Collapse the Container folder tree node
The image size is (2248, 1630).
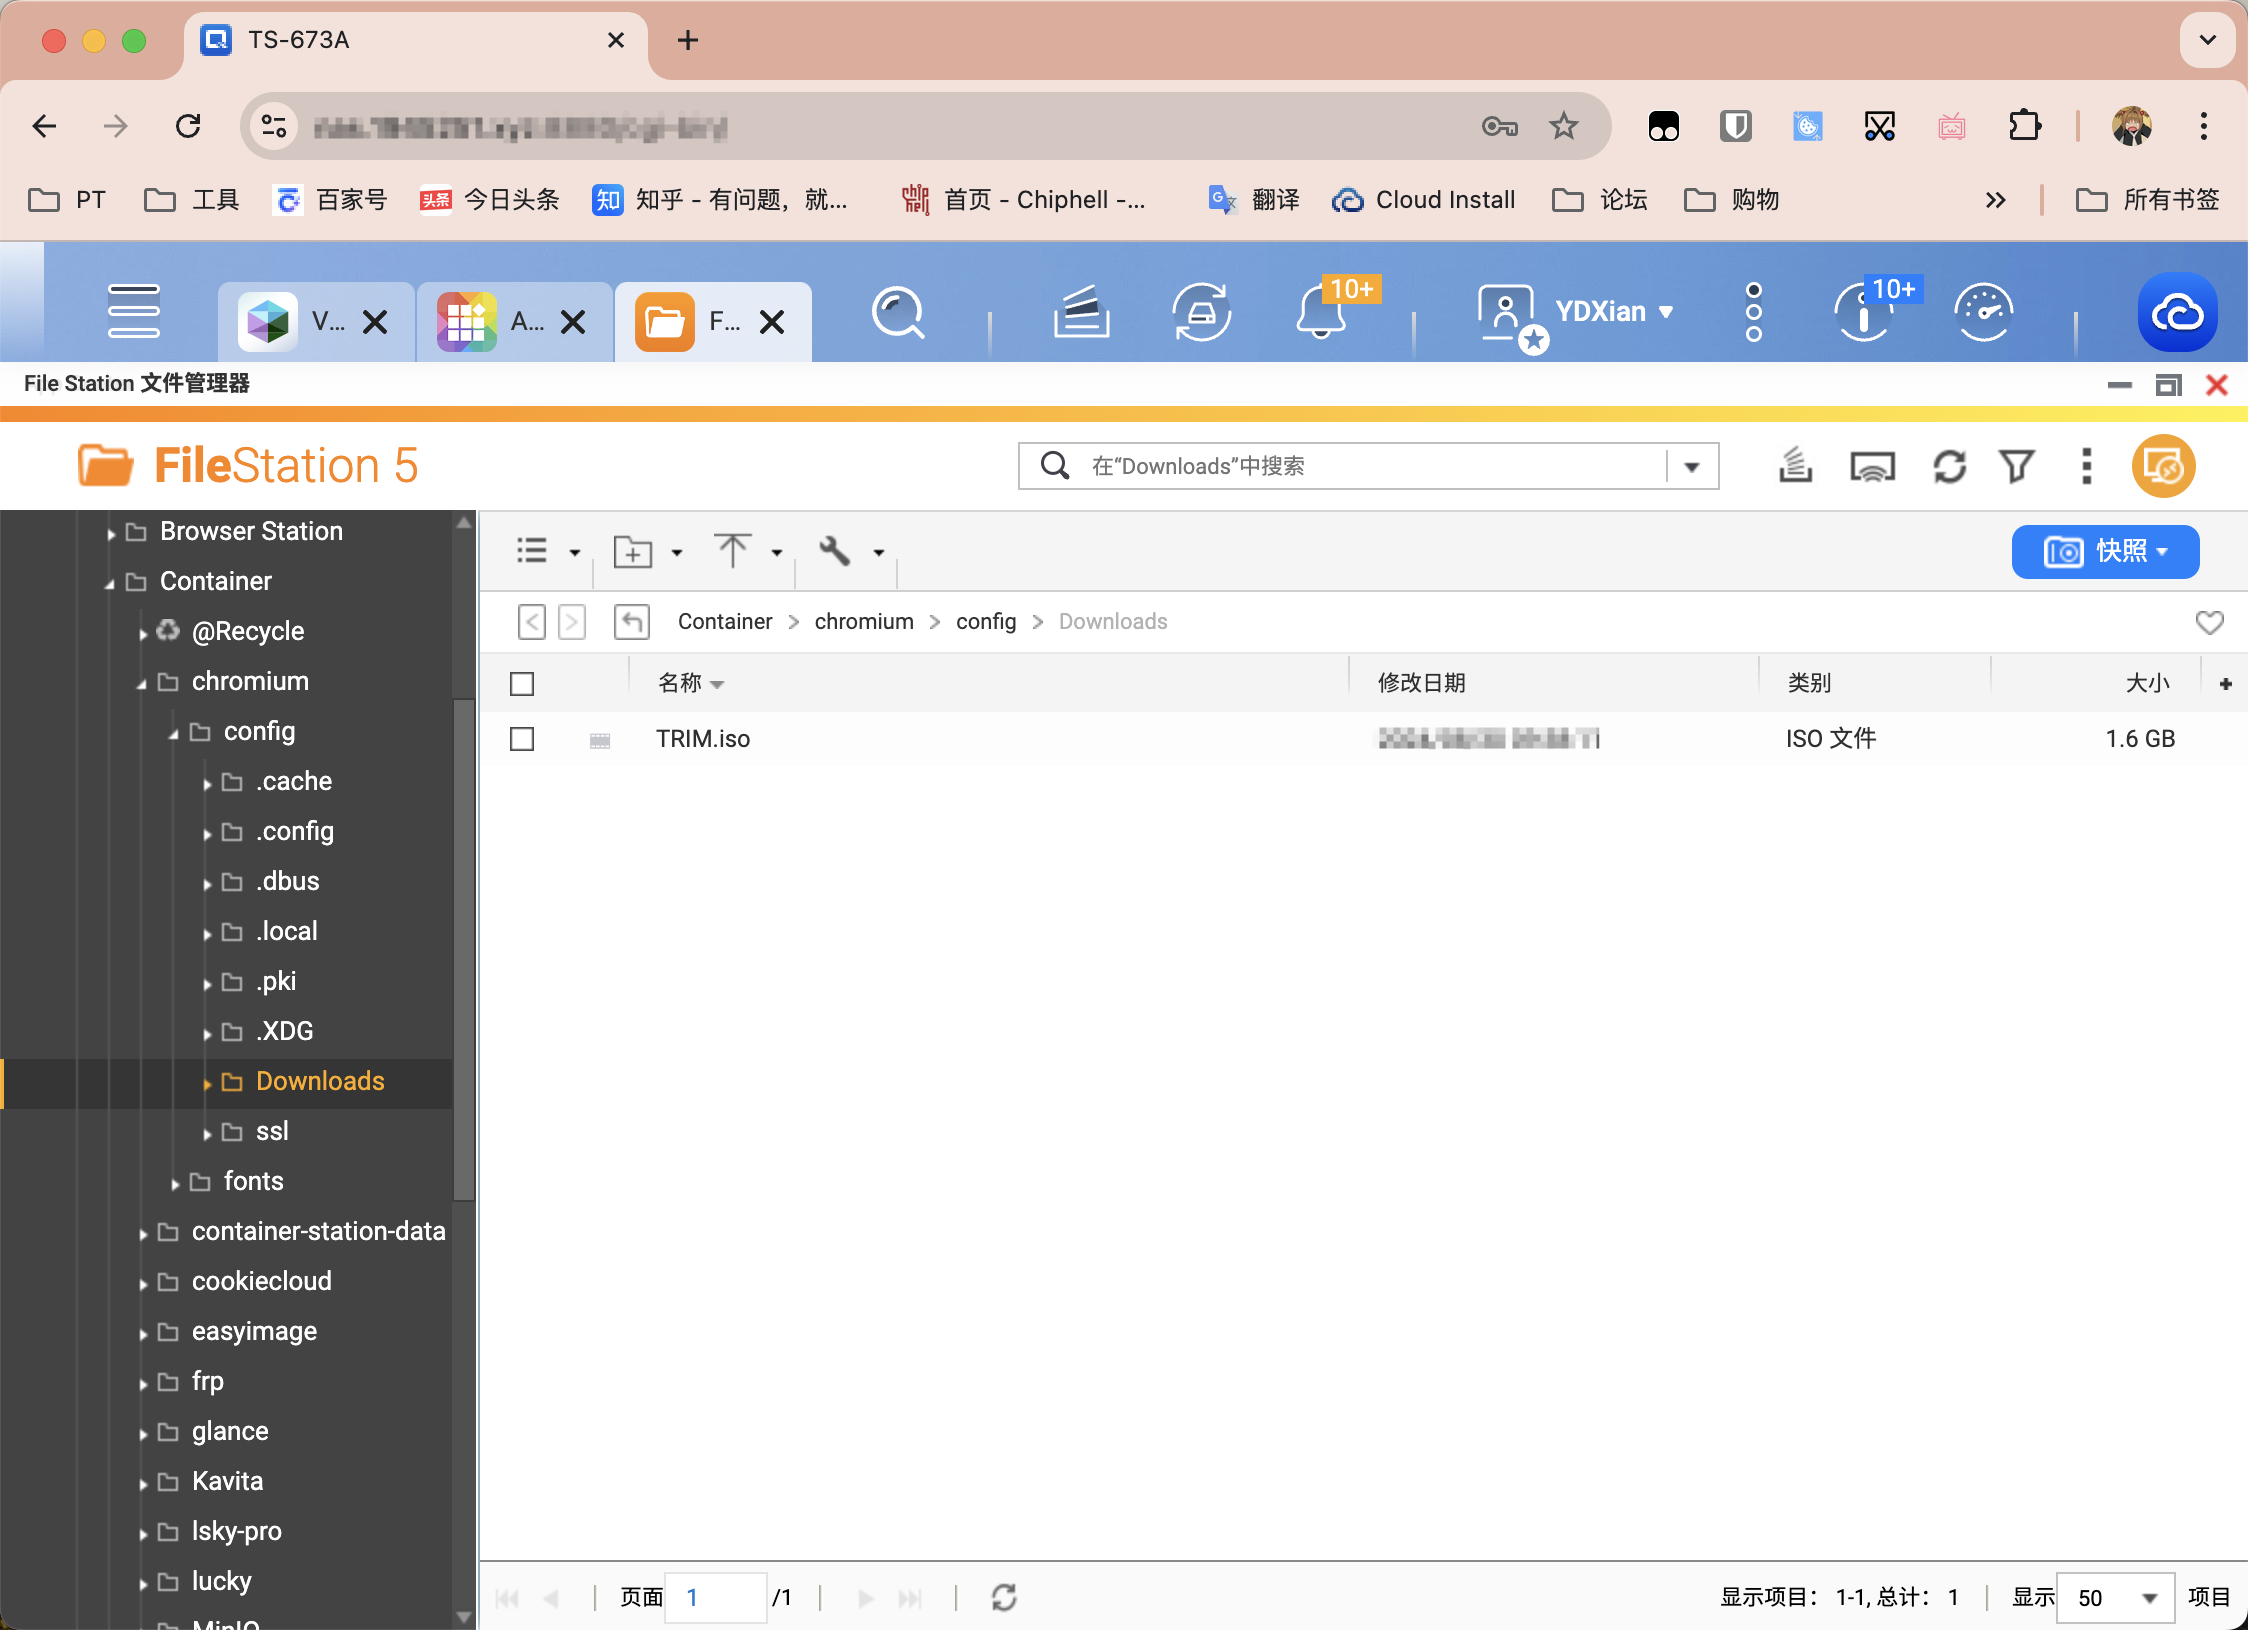tap(110, 583)
